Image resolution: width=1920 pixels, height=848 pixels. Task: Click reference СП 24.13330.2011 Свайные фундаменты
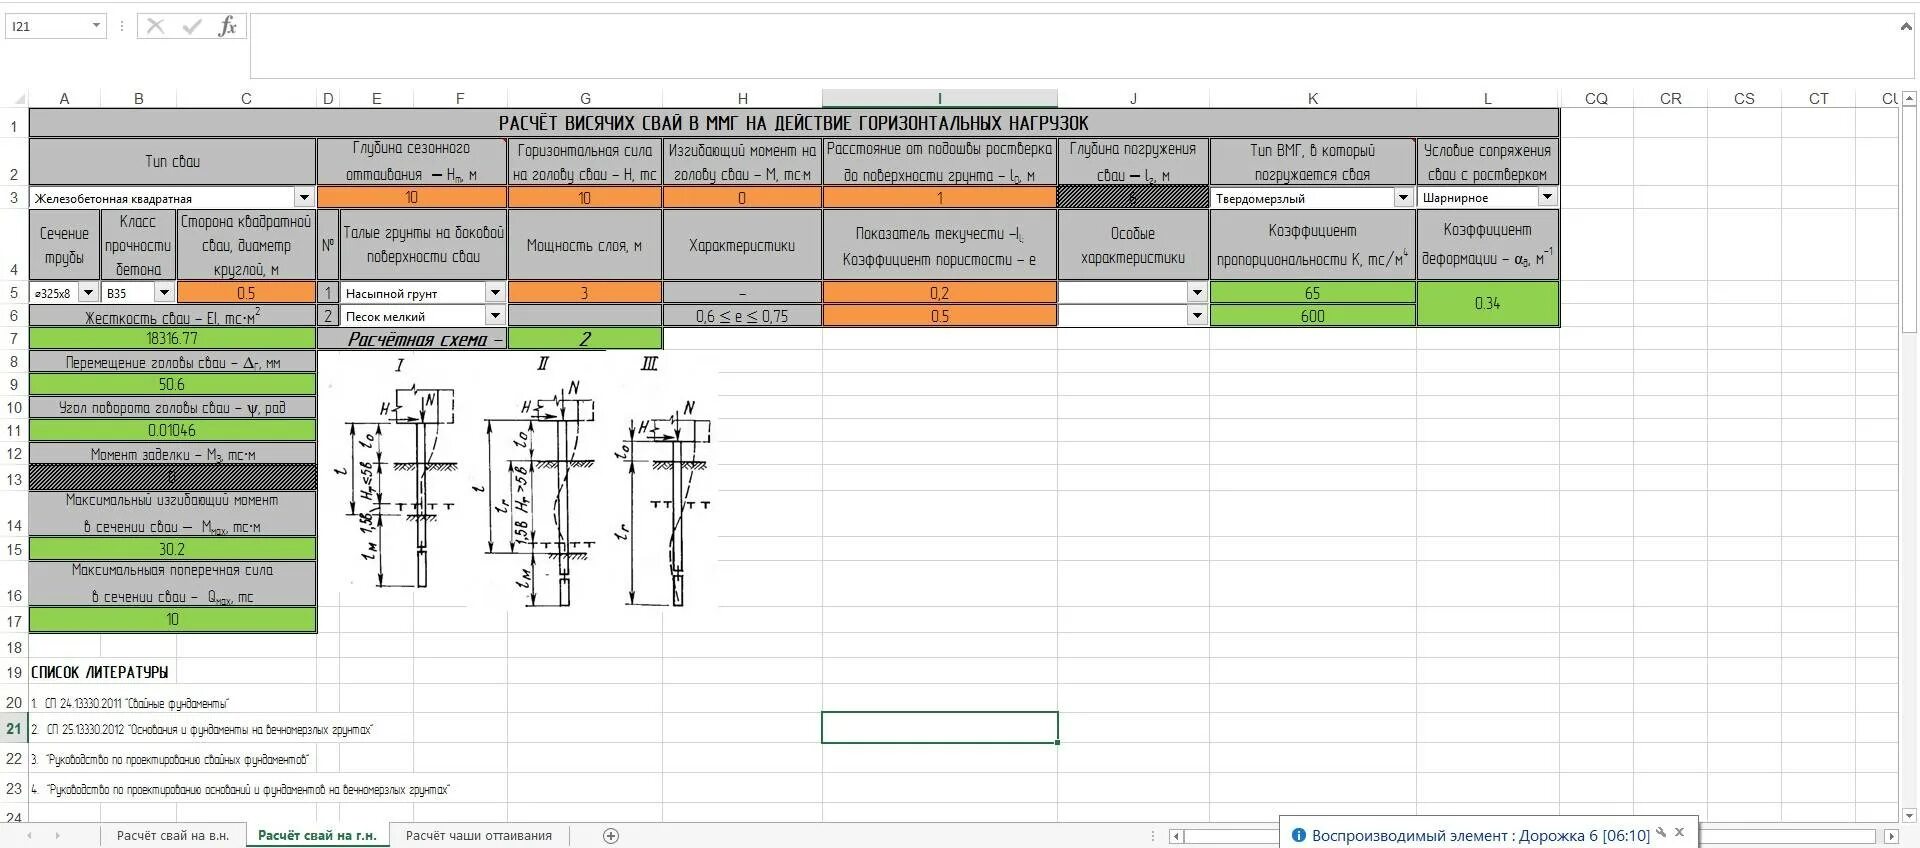pyautogui.click(x=130, y=703)
